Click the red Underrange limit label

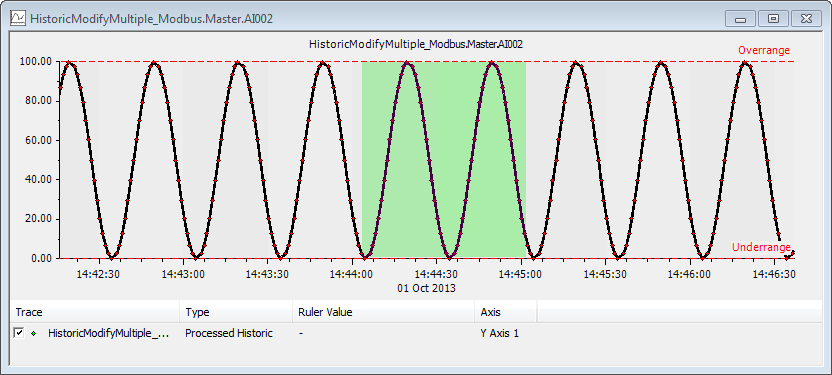[x=761, y=248]
